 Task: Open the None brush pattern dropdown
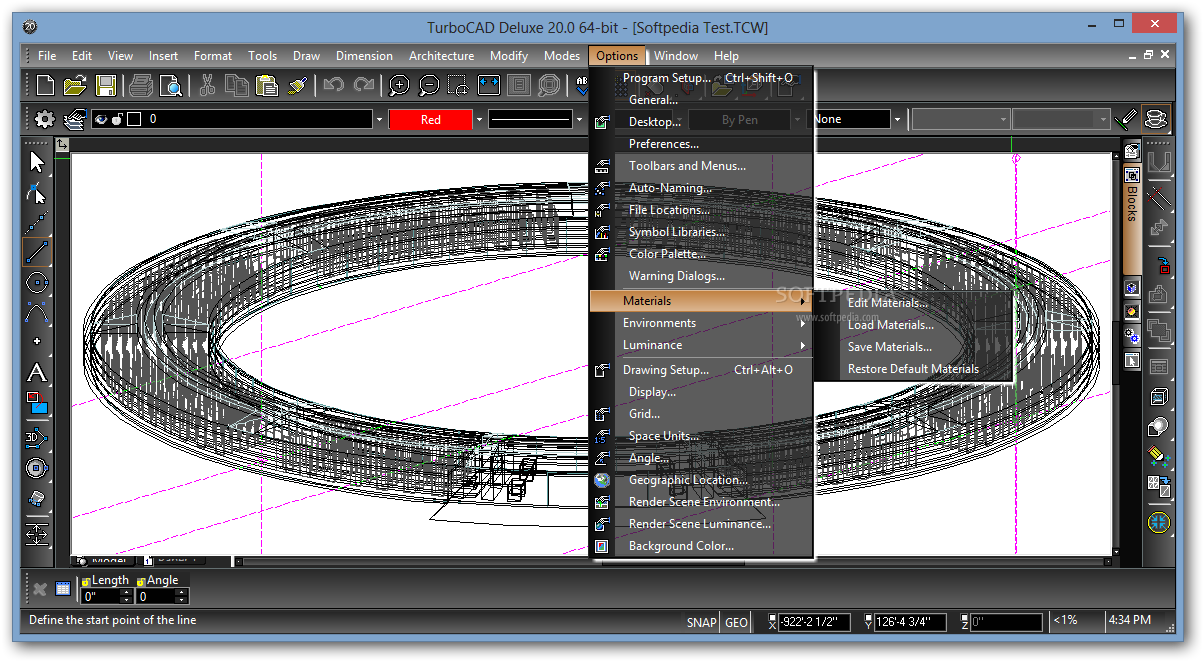pyautogui.click(x=897, y=120)
